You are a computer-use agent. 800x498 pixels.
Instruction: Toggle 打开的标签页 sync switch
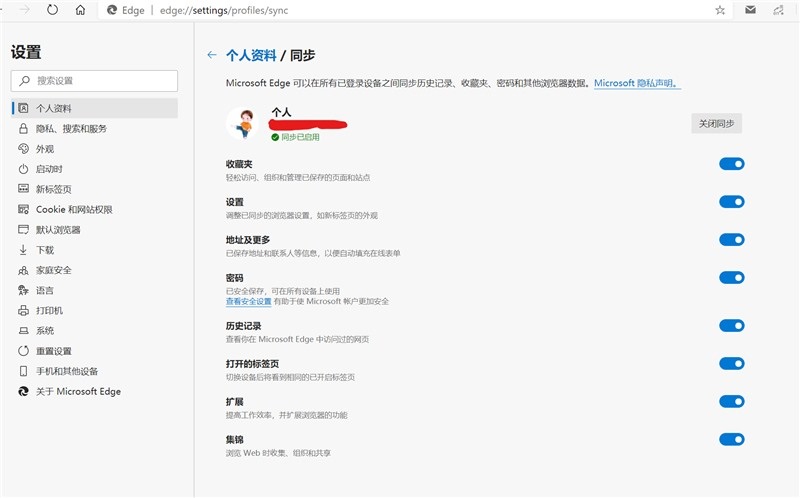(732, 363)
